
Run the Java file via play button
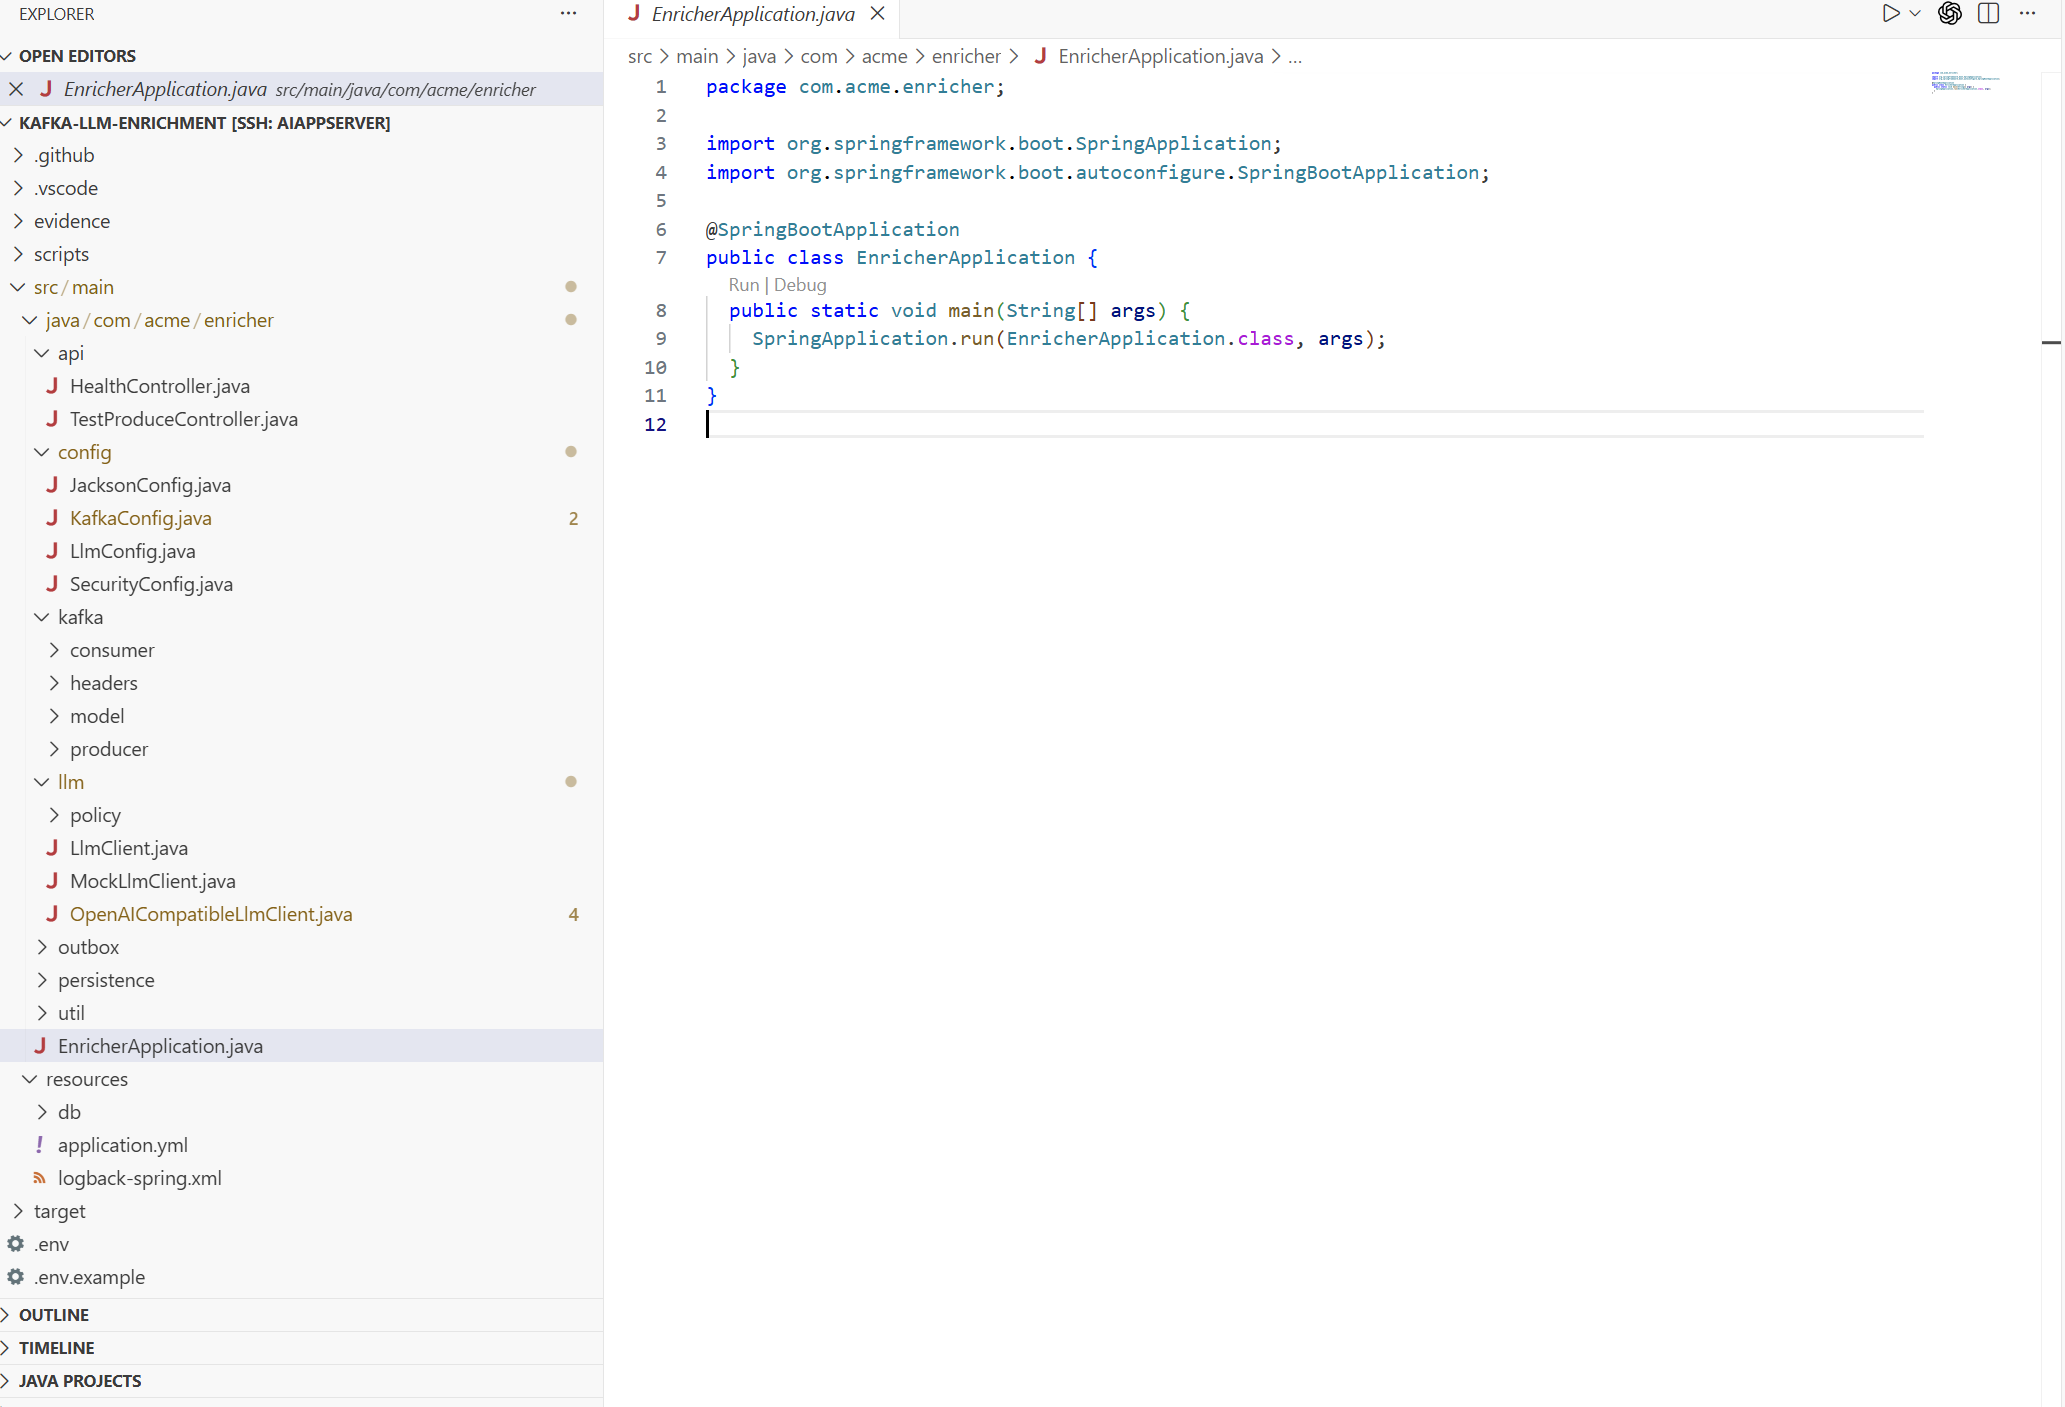point(1891,14)
